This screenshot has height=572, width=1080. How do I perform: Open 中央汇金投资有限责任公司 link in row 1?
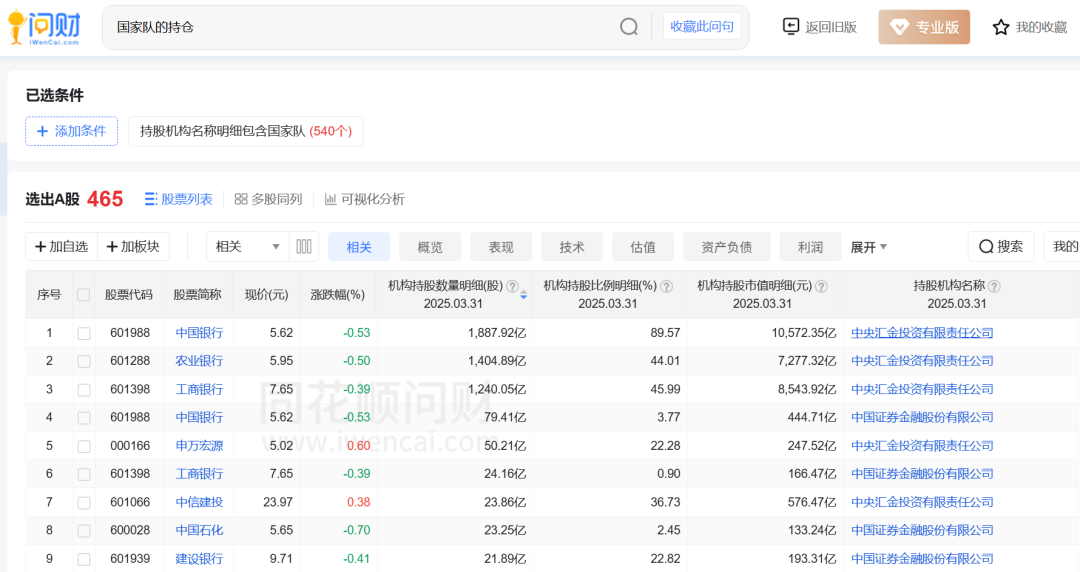point(922,333)
